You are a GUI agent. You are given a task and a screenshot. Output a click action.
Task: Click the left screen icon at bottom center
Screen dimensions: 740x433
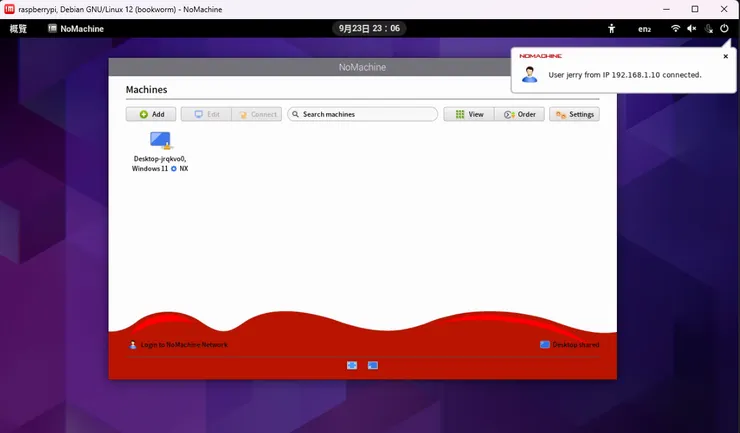point(352,365)
